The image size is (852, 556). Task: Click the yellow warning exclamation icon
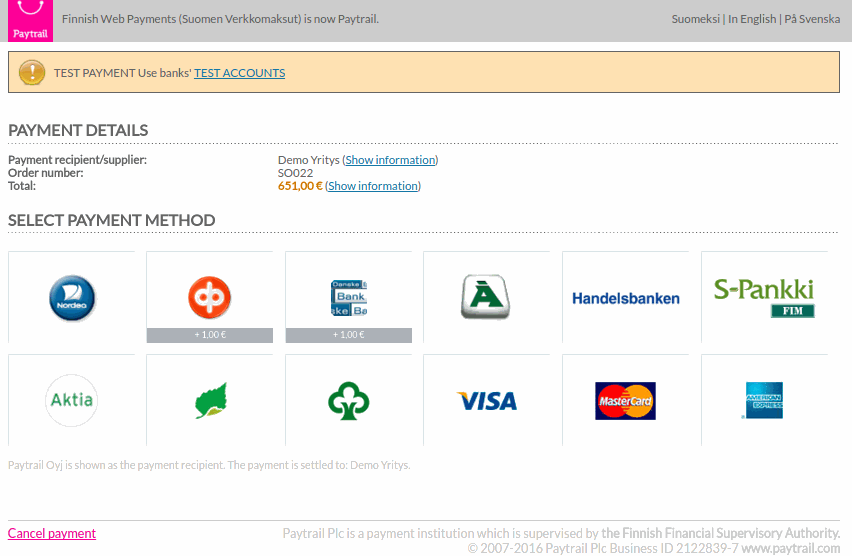coord(32,72)
